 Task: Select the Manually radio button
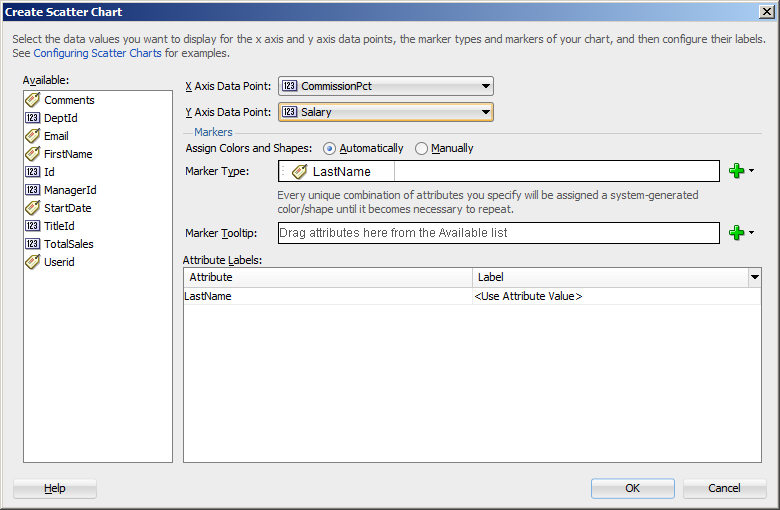421,149
